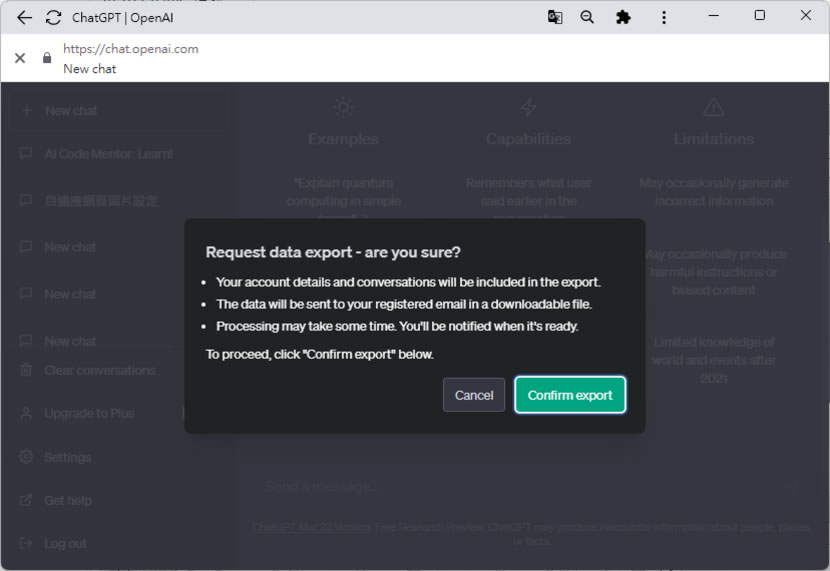Click the X icon beside the address
Screen dimensions: 830x571
(20, 58)
